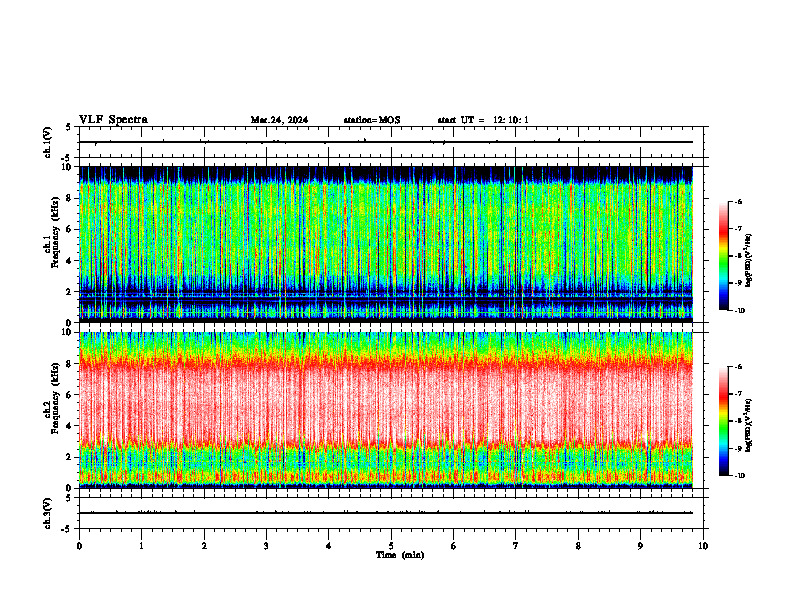Click the 'station=MOS' label

[372, 120]
